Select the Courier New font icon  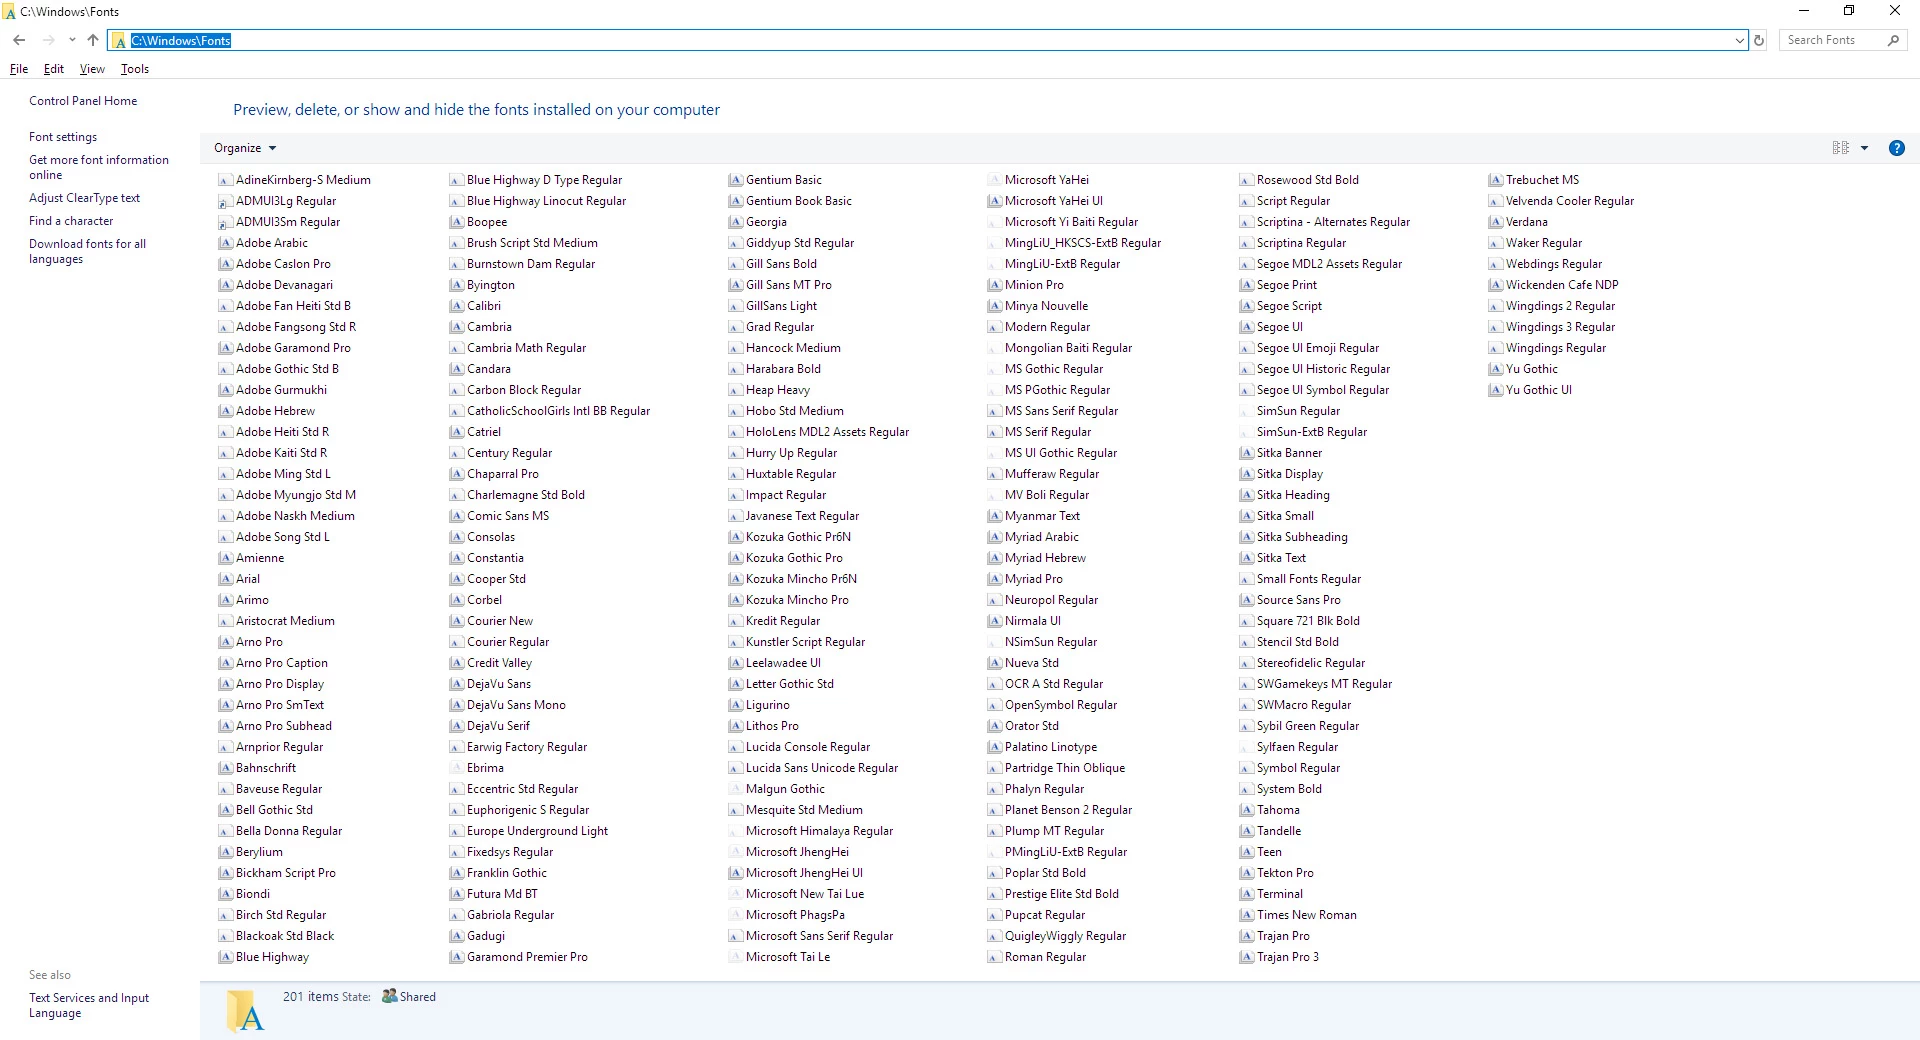pyautogui.click(x=457, y=621)
